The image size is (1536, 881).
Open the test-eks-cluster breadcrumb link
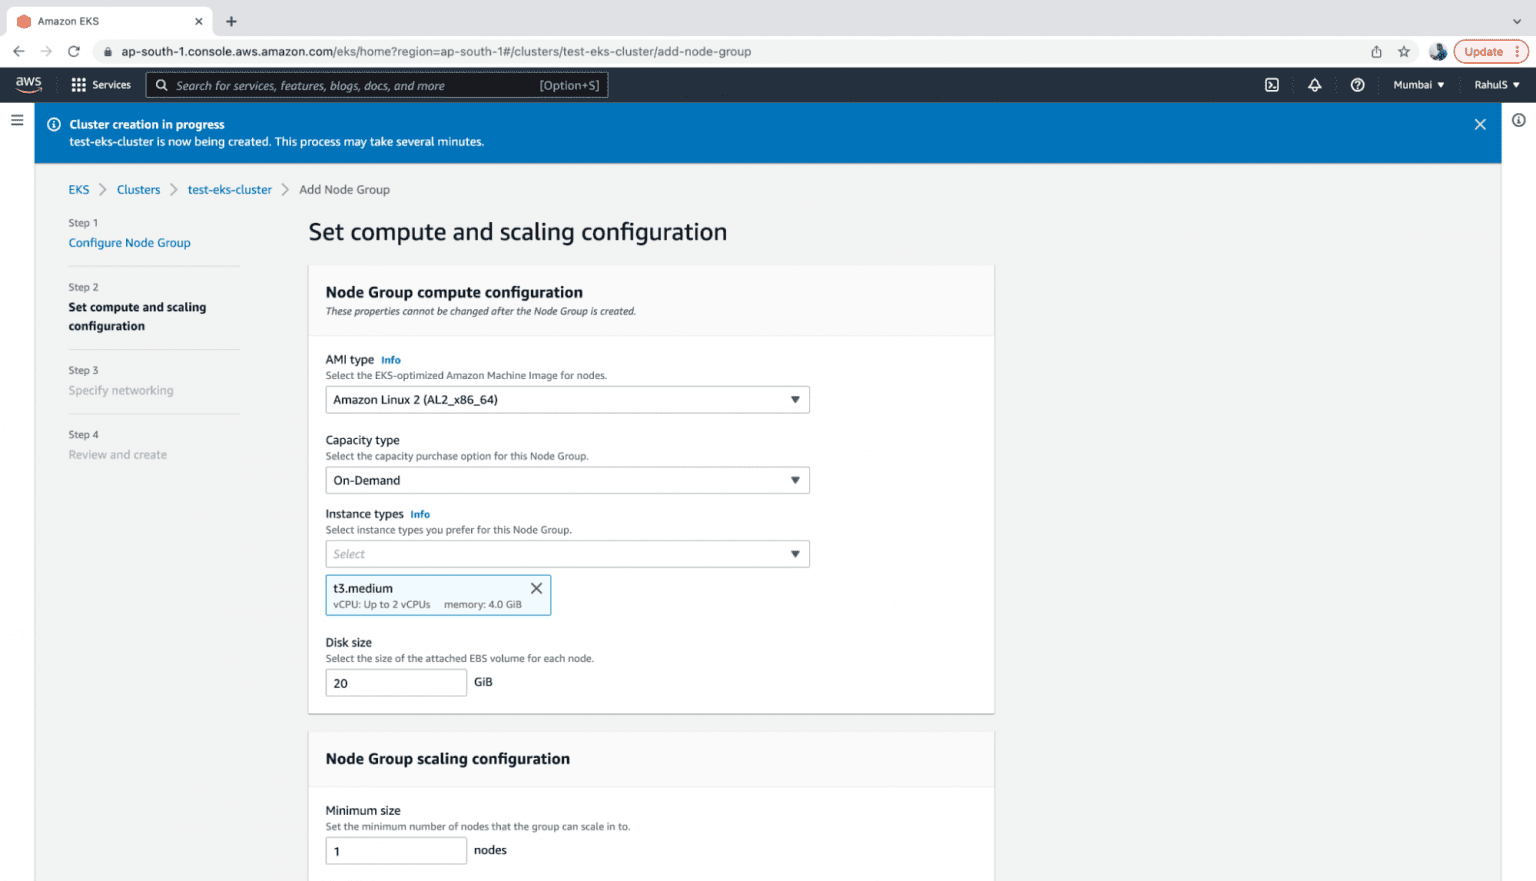[x=229, y=189]
